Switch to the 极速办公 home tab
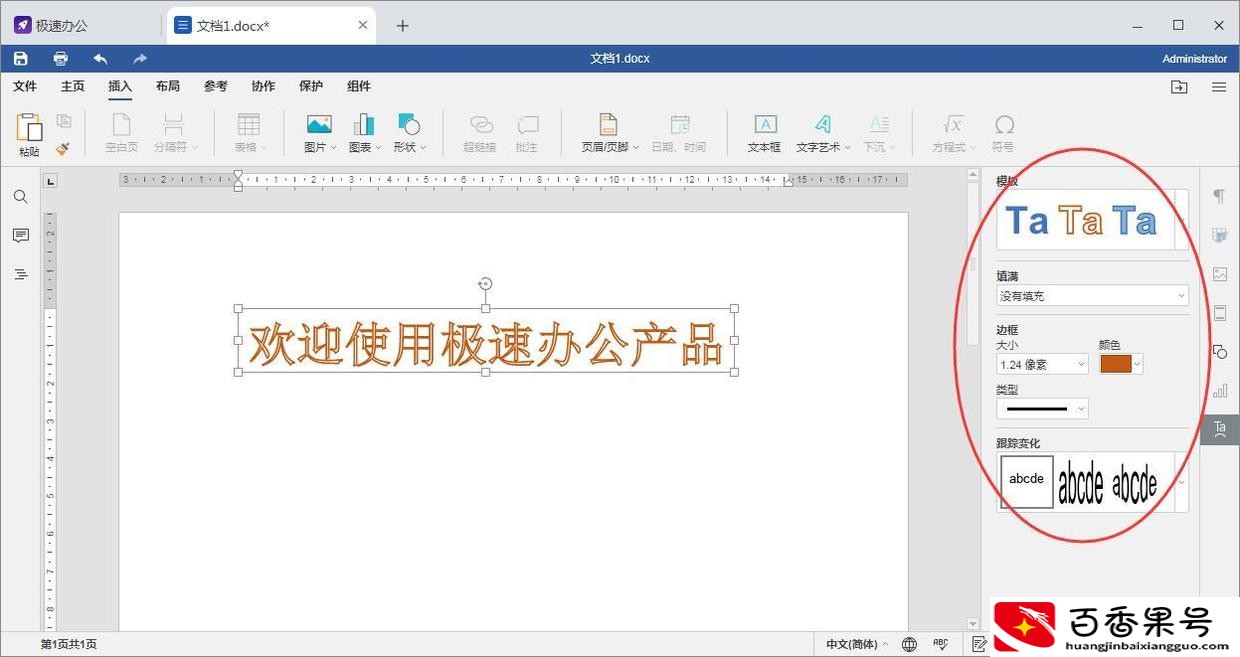The height and width of the screenshot is (657, 1240). [63, 25]
